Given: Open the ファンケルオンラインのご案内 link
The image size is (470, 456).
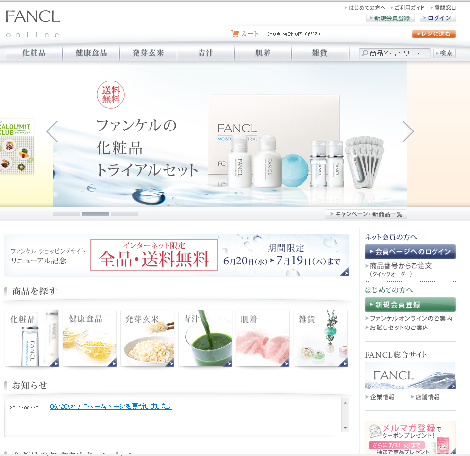Looking at the screenshot, I should [409, 318].
